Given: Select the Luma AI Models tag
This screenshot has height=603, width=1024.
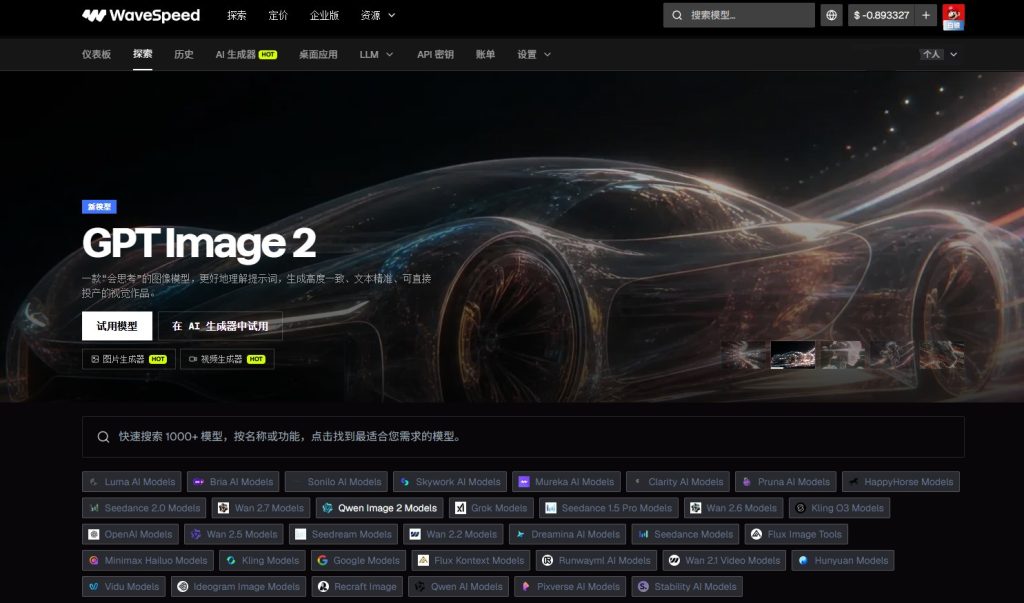Looking at the screenshot, I should point(132,481).
